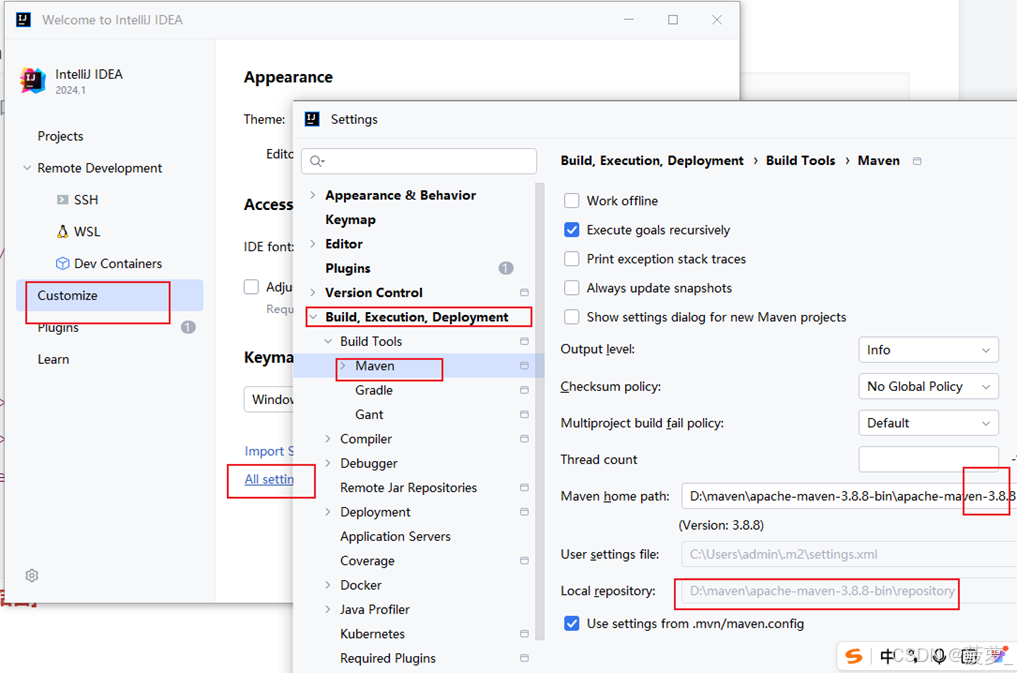Click project-level icon next to Kubernetes
Viewport: 1017px width, 673px height.
click(x=524, y=634)
